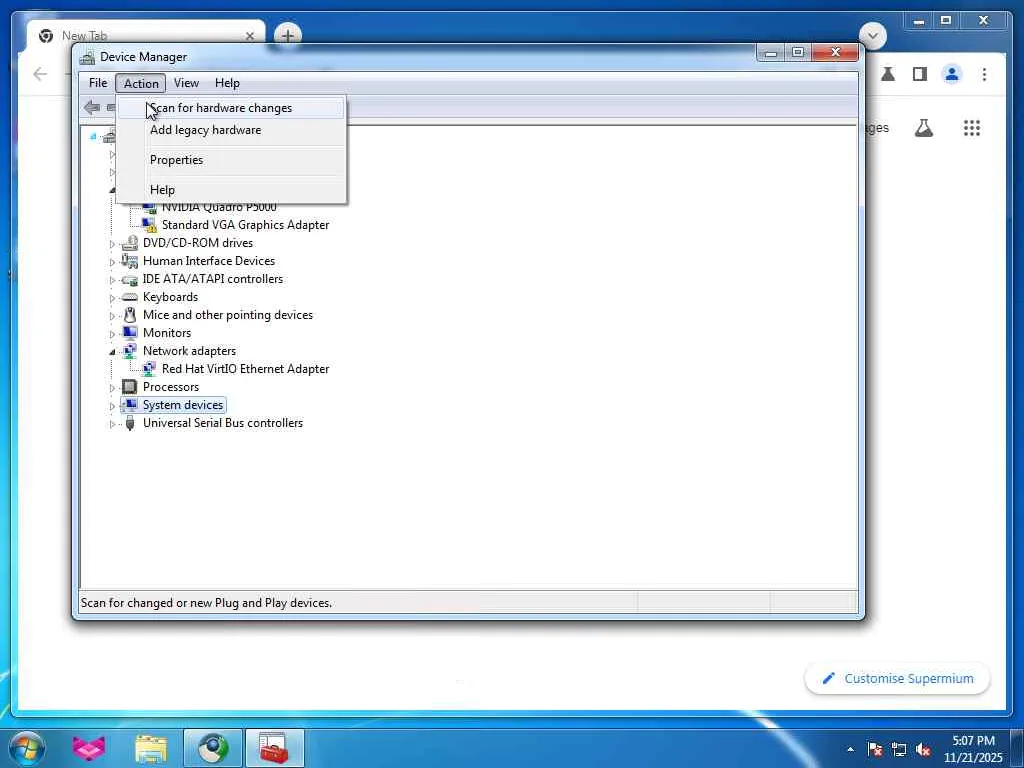1024x768 pixels.
Task: Click the Red Hat VirtIO adapter icon
Action: [150, 369]
